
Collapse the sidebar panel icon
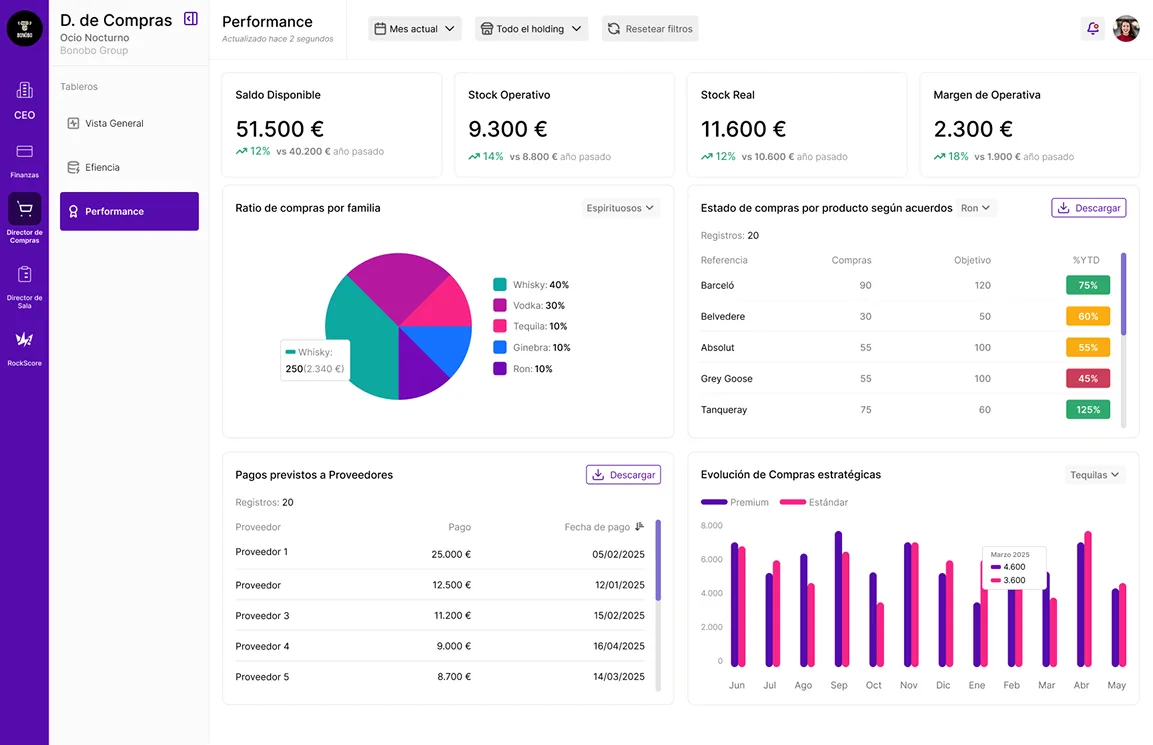point(191,19)
